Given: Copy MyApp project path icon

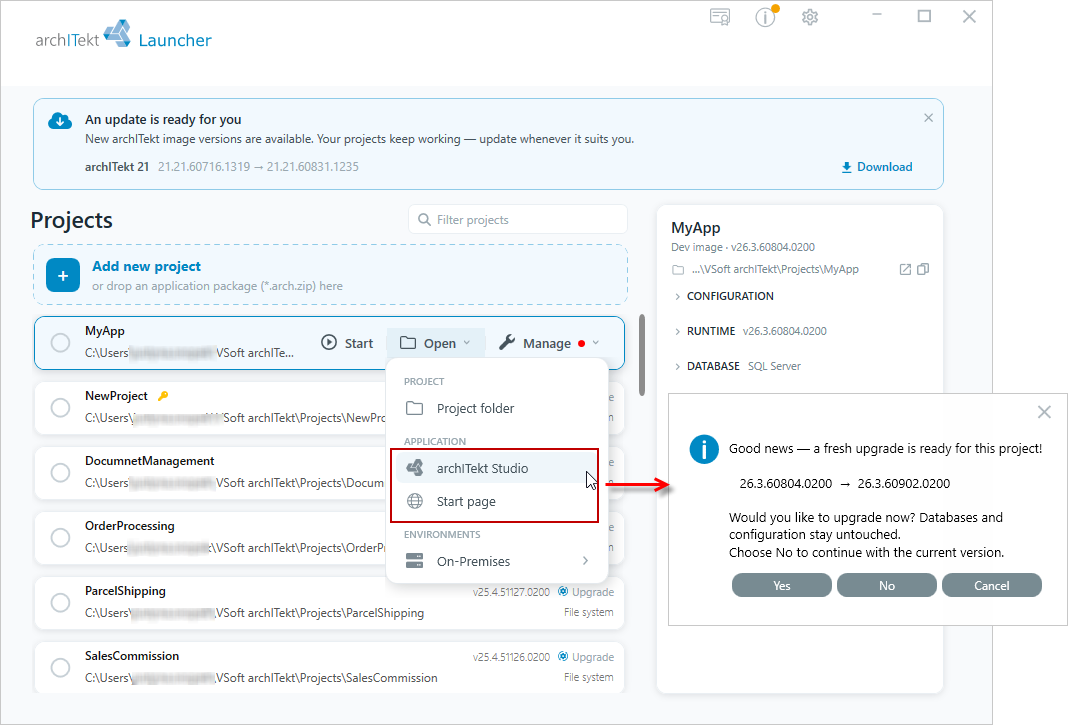Looking at the screenshot, I should [x=923, y=269].
